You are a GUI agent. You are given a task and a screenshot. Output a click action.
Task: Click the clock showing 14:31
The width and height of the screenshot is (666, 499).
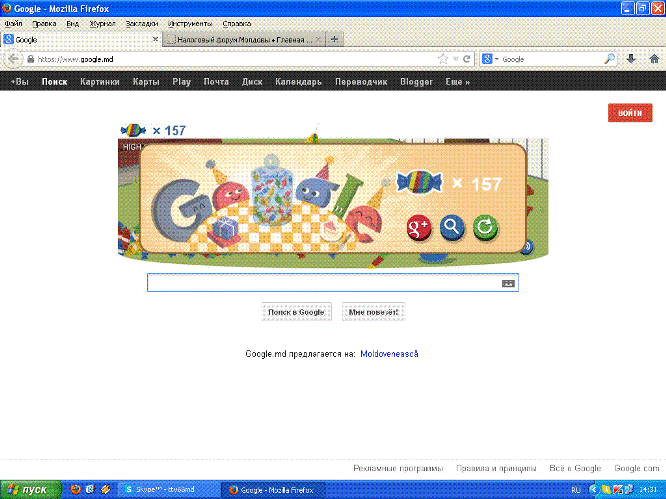[649, 490]
